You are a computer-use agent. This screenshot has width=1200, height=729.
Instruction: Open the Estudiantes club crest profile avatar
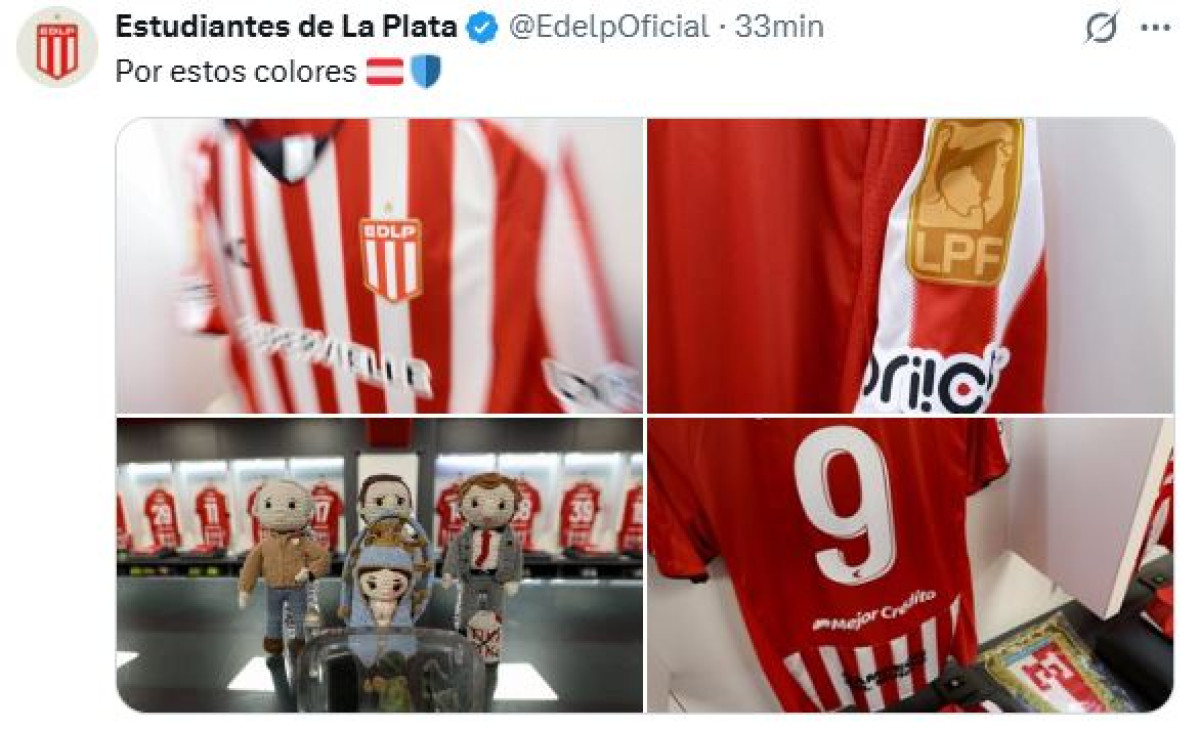pyautogui.click(x=57, y=47)
